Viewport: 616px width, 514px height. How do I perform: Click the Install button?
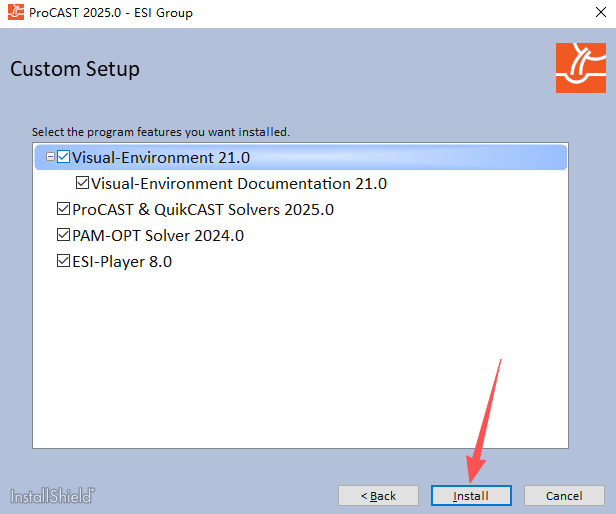tap(471, 496)
